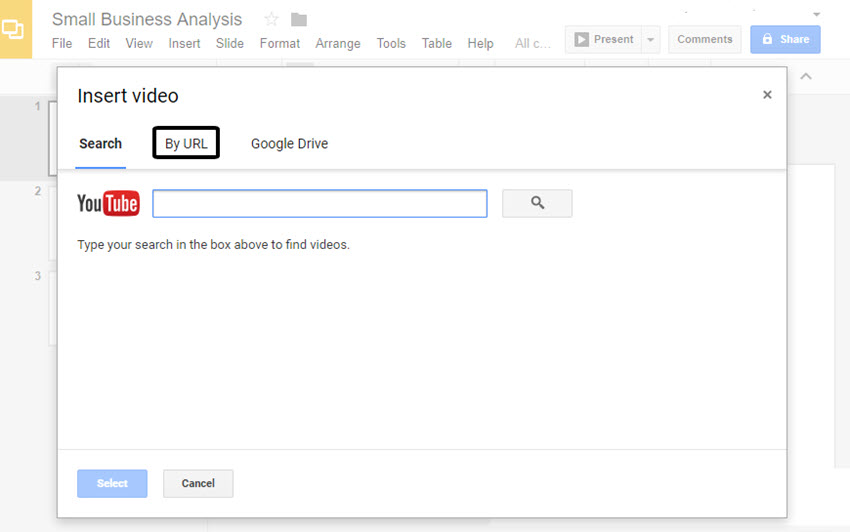Open the File menu
850x532 pixels.
[x=62, y=43]
